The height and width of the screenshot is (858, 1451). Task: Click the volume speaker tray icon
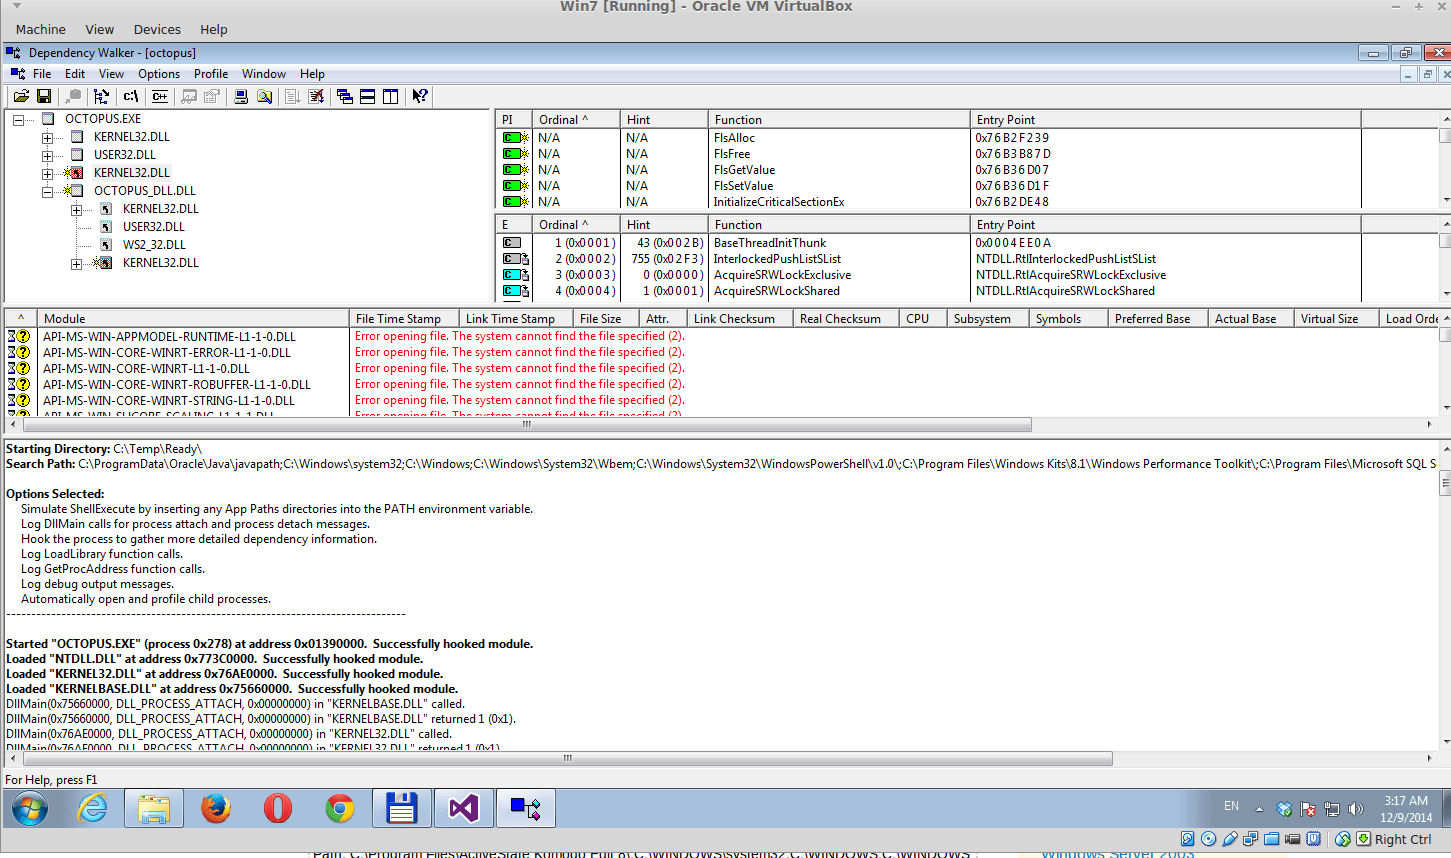(1356, 808)
